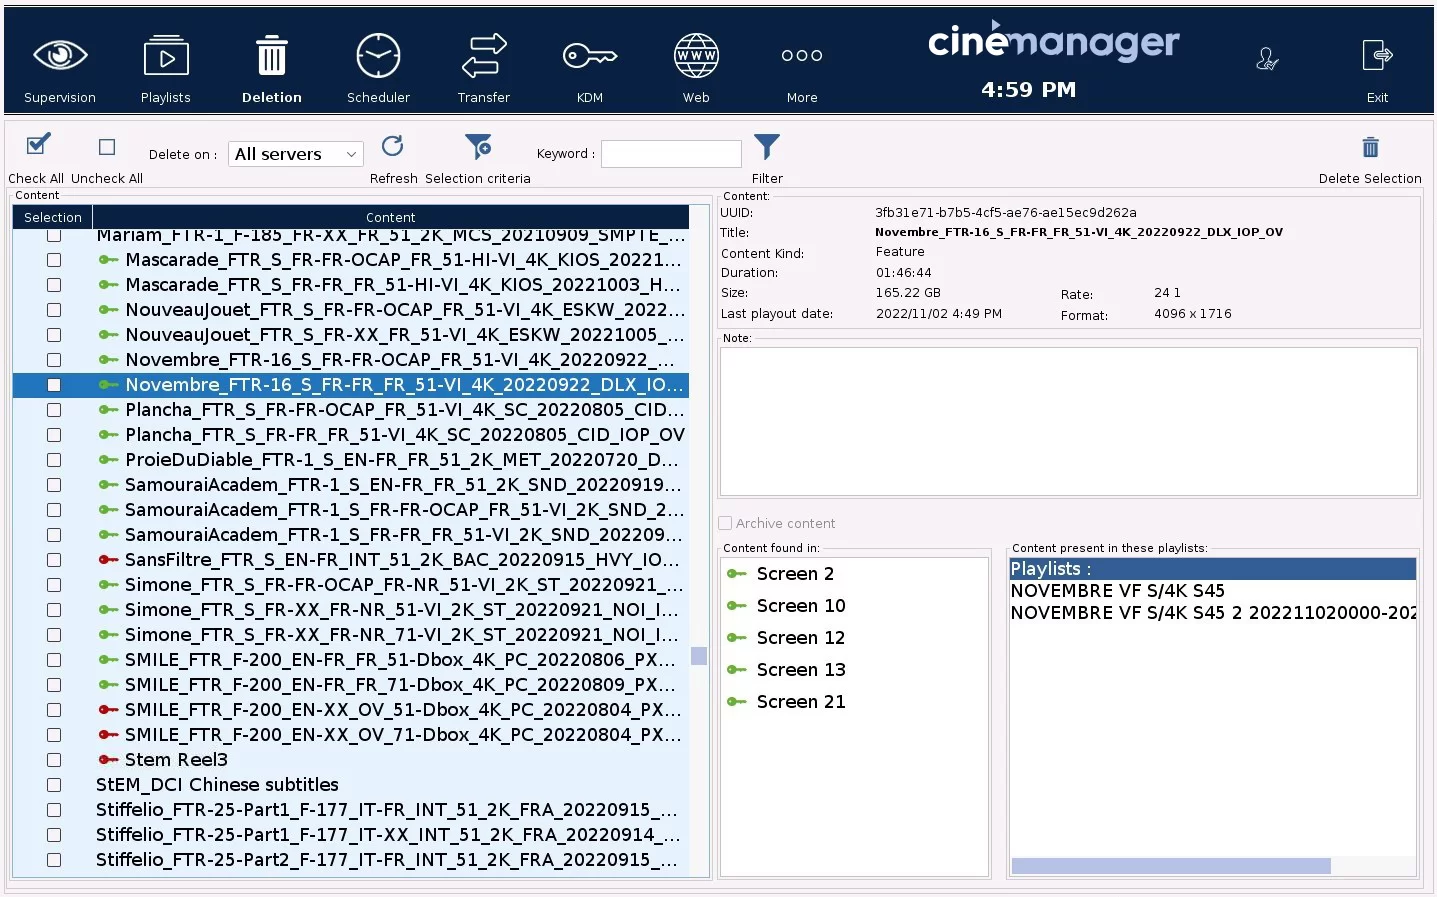This screenshot has height=897, width=1437.
Task: Open the Web globe icon
Action: click(x=696, y=57)
